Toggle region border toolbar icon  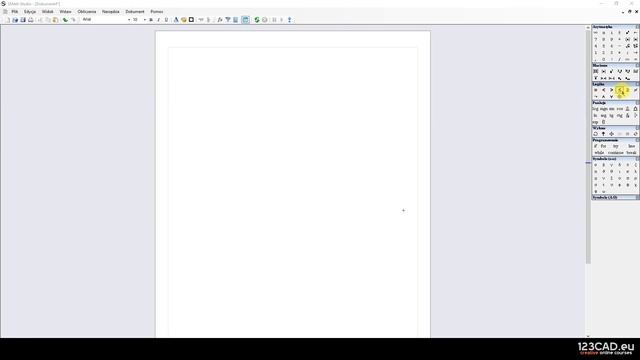coord(191,20)
